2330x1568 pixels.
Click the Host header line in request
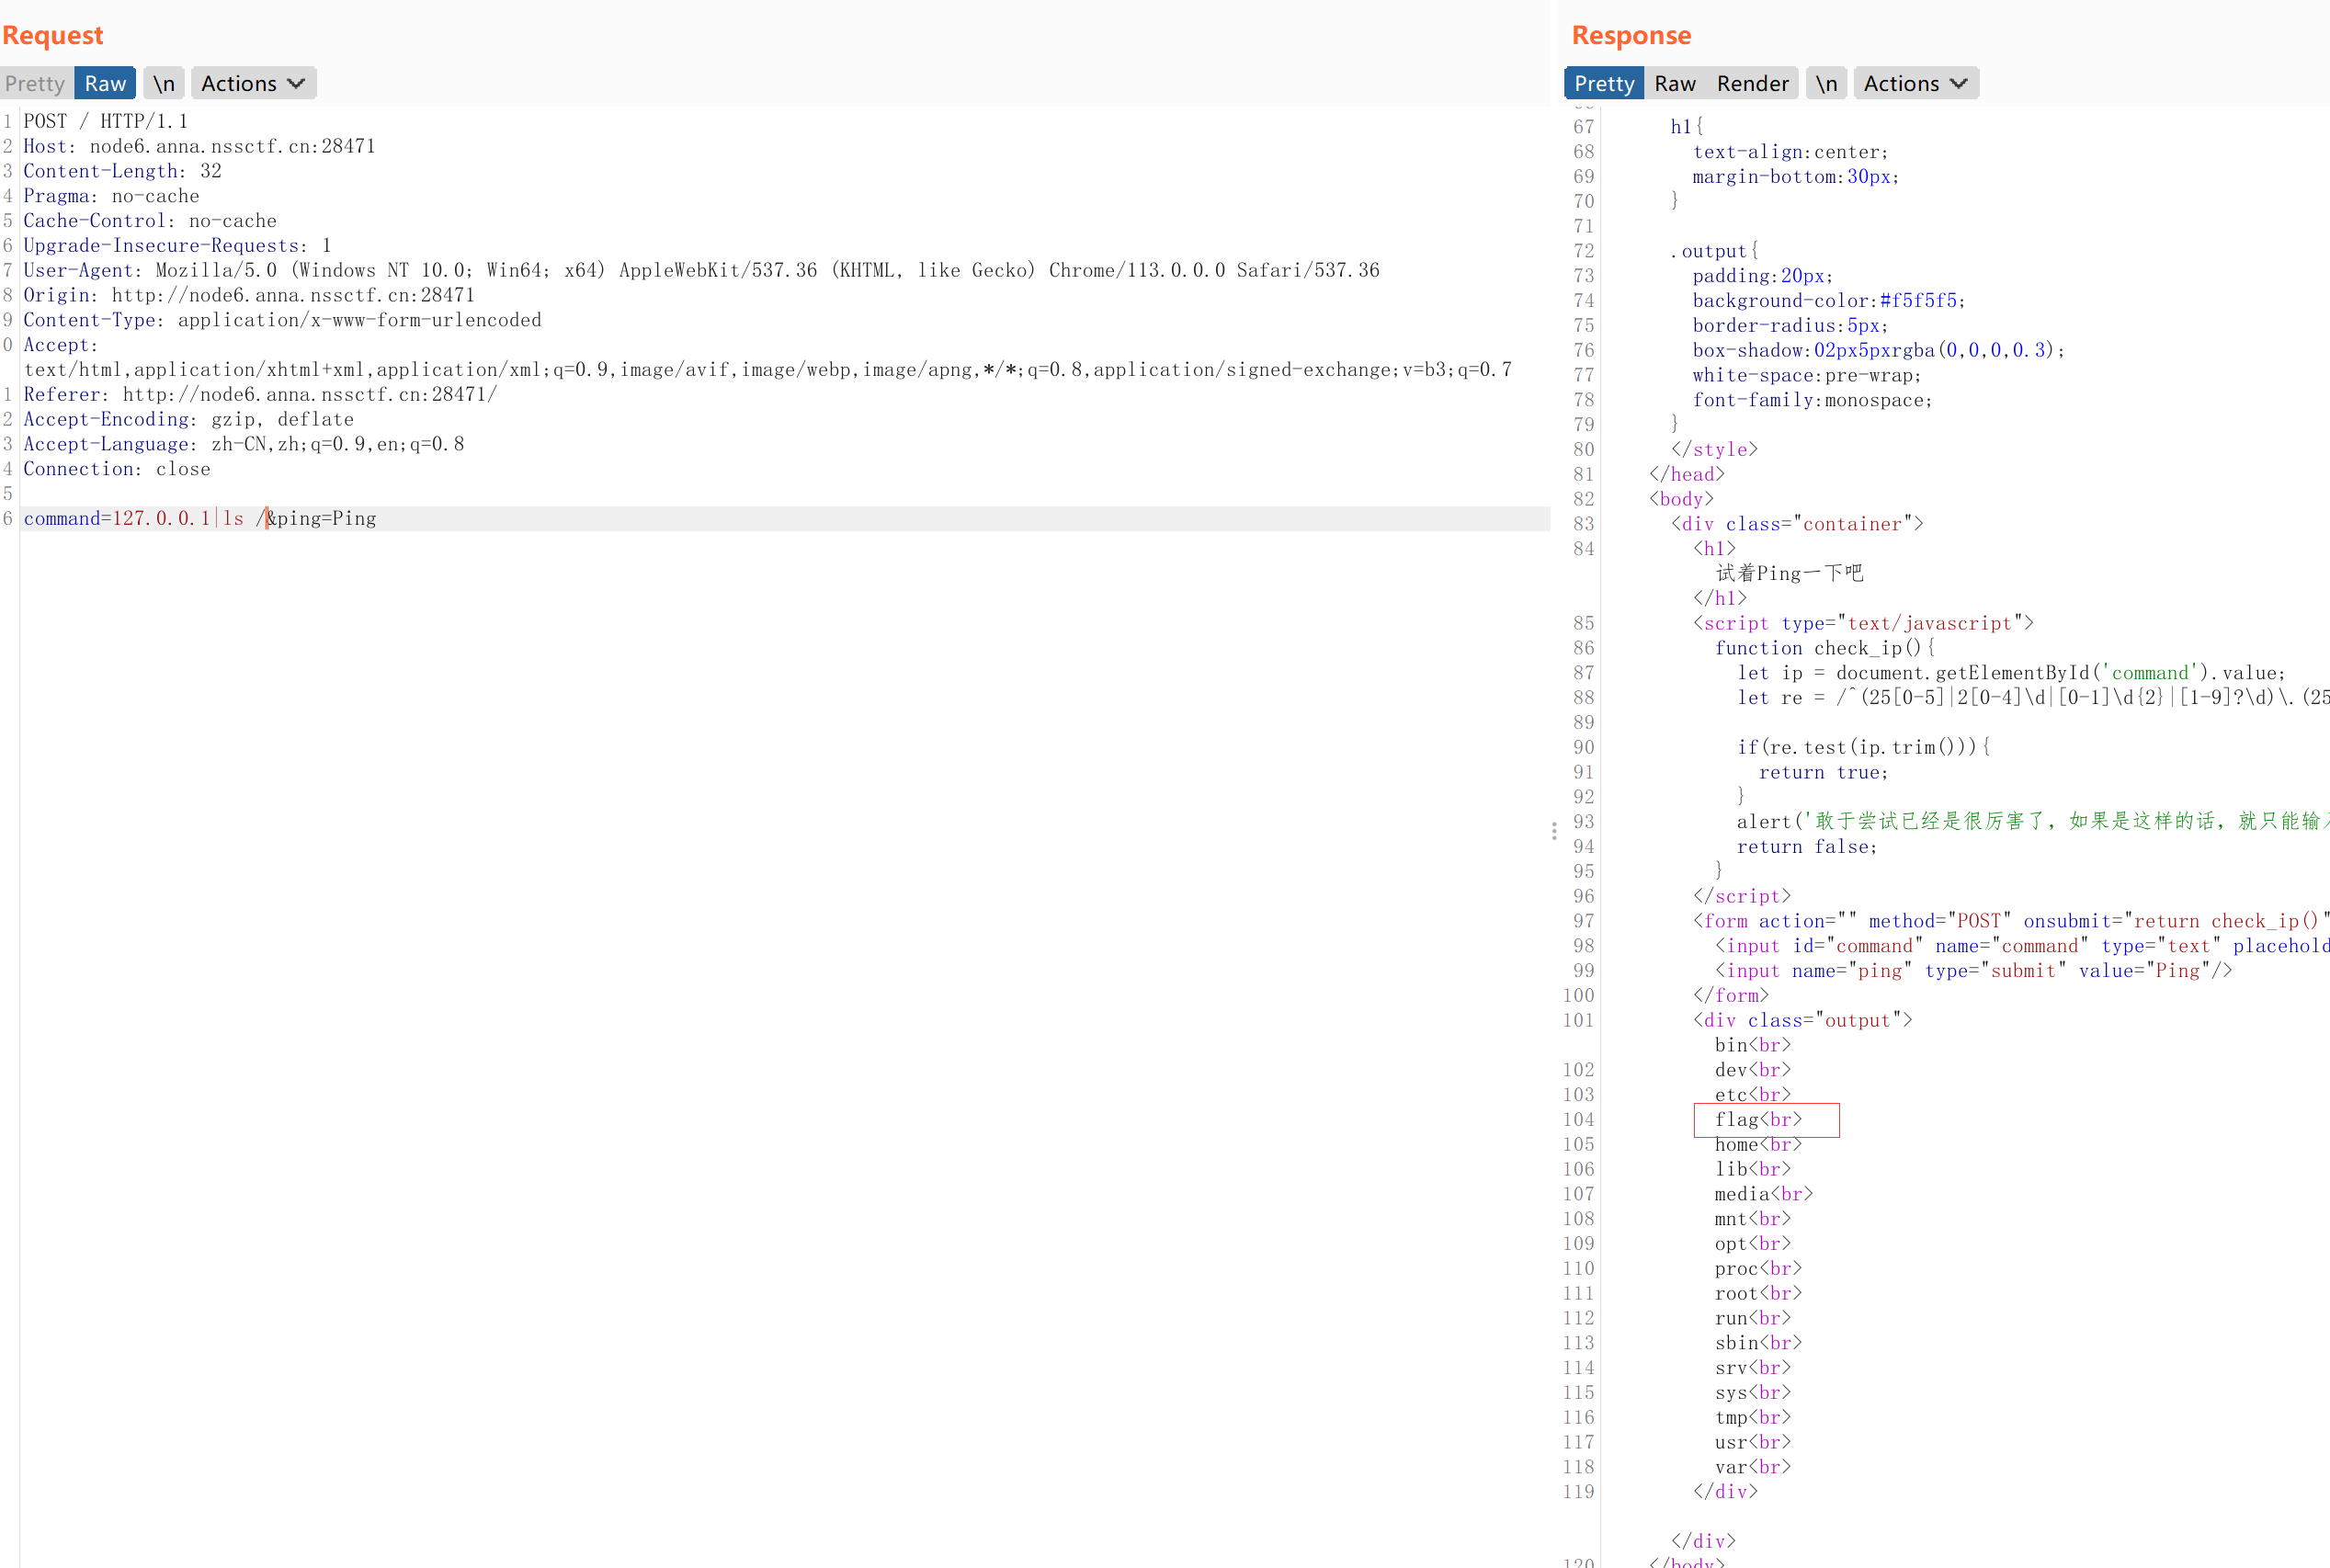[200, 146]
